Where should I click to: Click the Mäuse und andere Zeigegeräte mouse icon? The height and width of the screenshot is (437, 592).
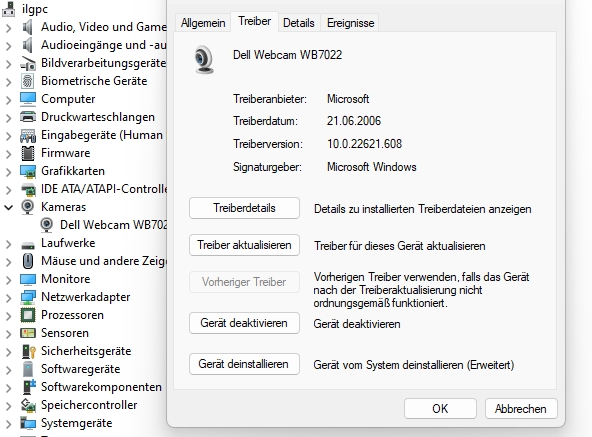[x=28, y=261]
